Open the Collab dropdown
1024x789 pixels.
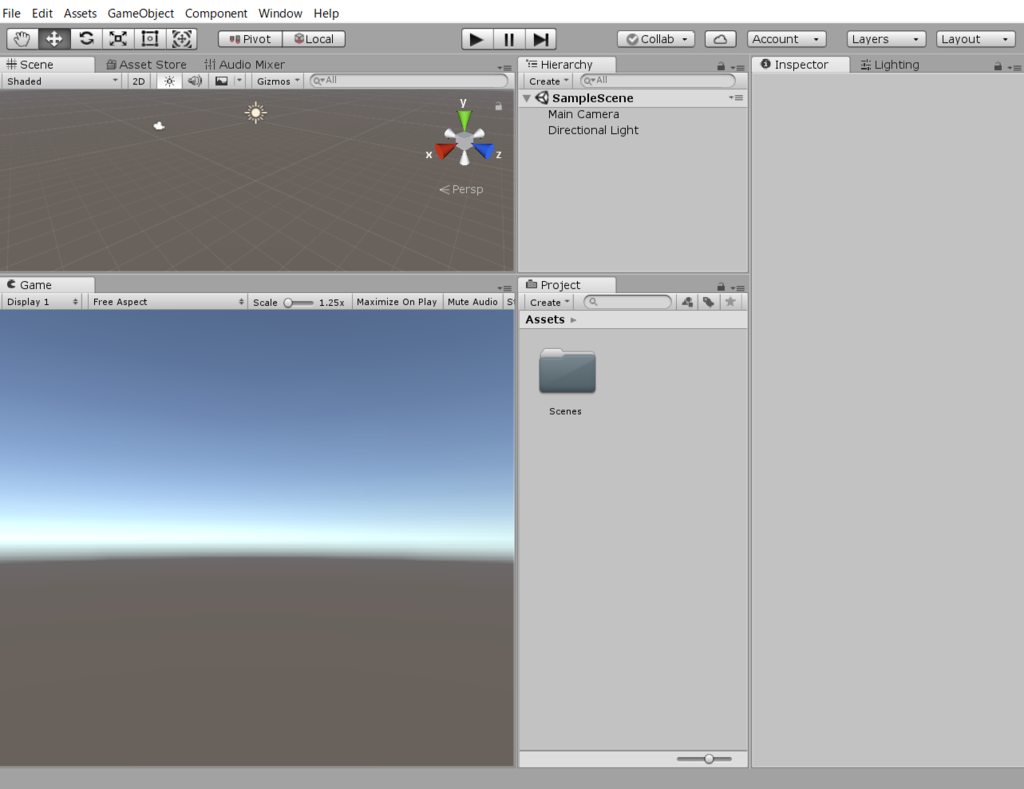656,39
